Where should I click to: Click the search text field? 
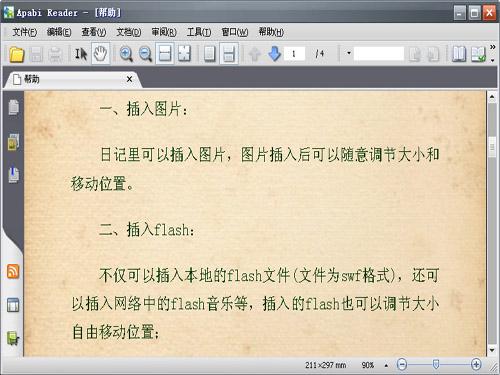[x=379, y=54]
